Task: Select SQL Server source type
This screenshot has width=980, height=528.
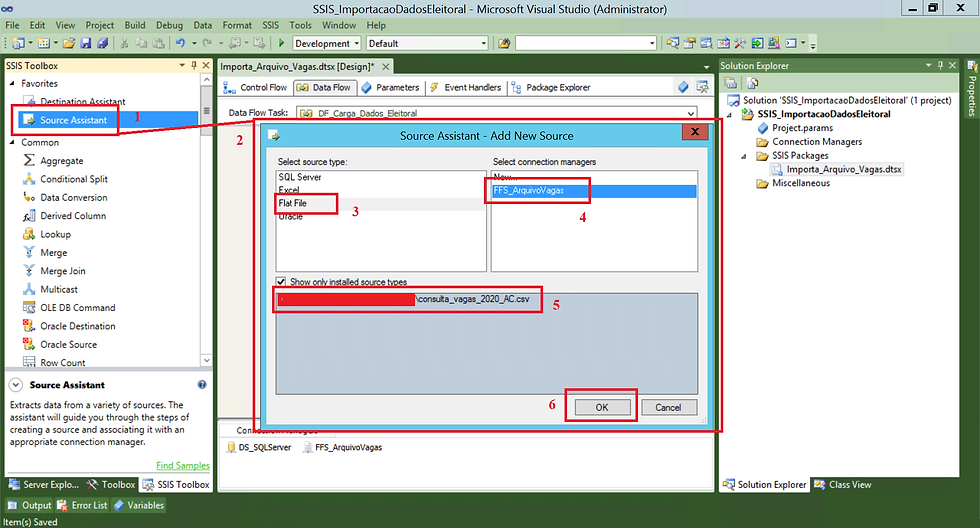Action: [x=380, y=177]
